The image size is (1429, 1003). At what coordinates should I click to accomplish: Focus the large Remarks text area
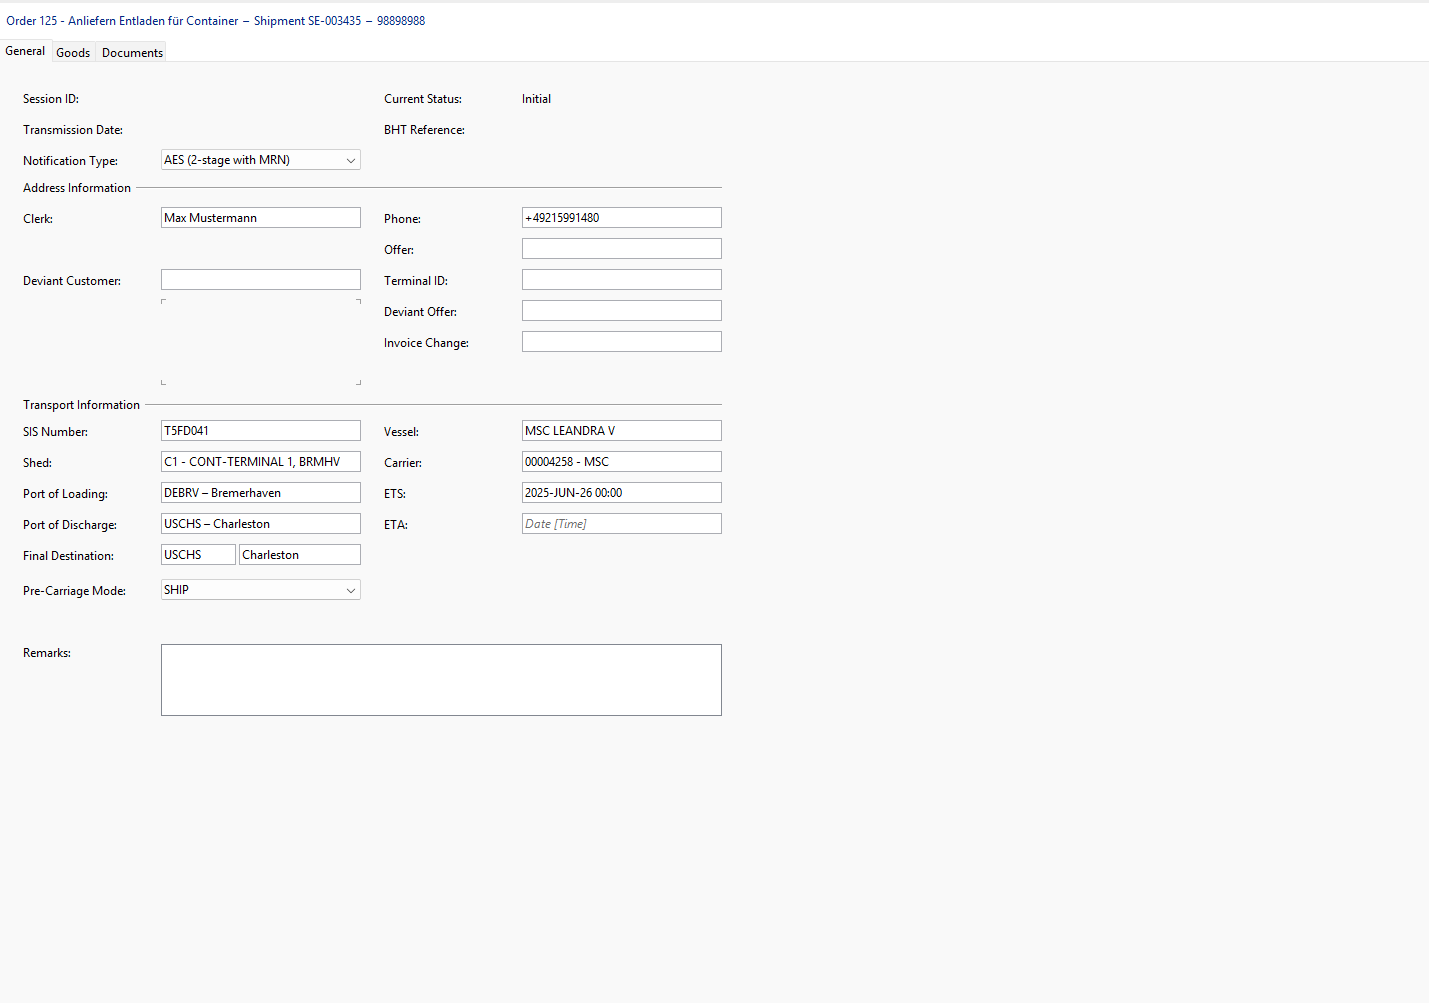coord(441,680)
